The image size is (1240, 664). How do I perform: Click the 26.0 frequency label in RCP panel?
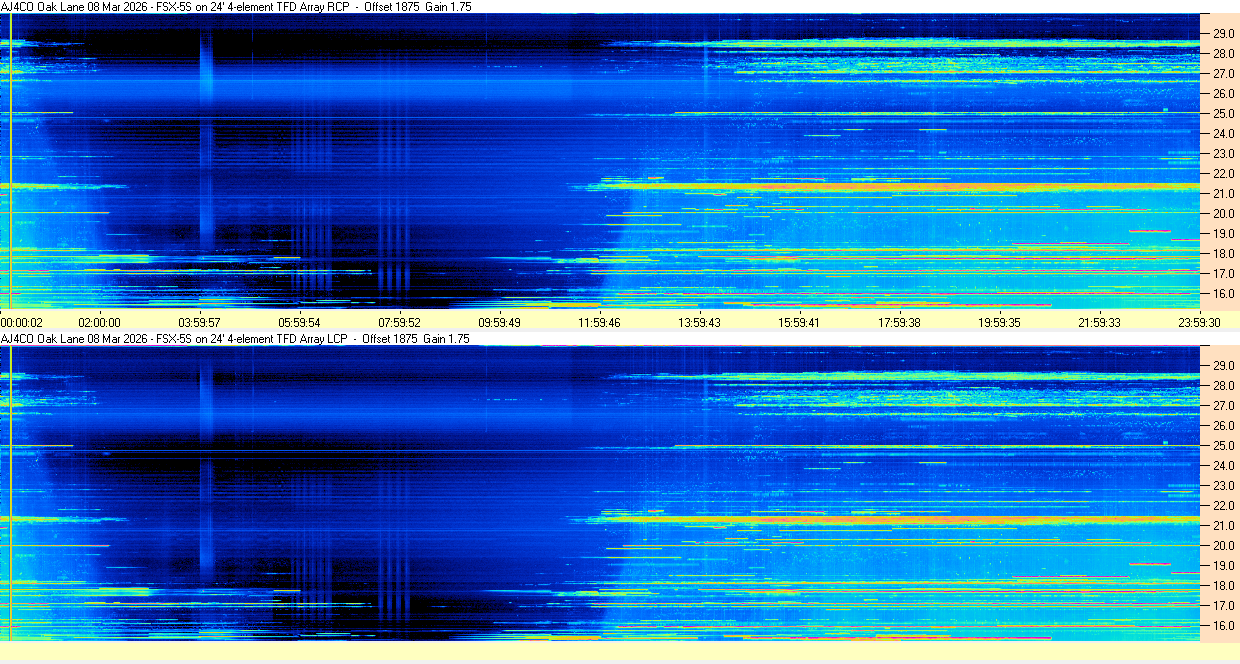coord(1223,94)
